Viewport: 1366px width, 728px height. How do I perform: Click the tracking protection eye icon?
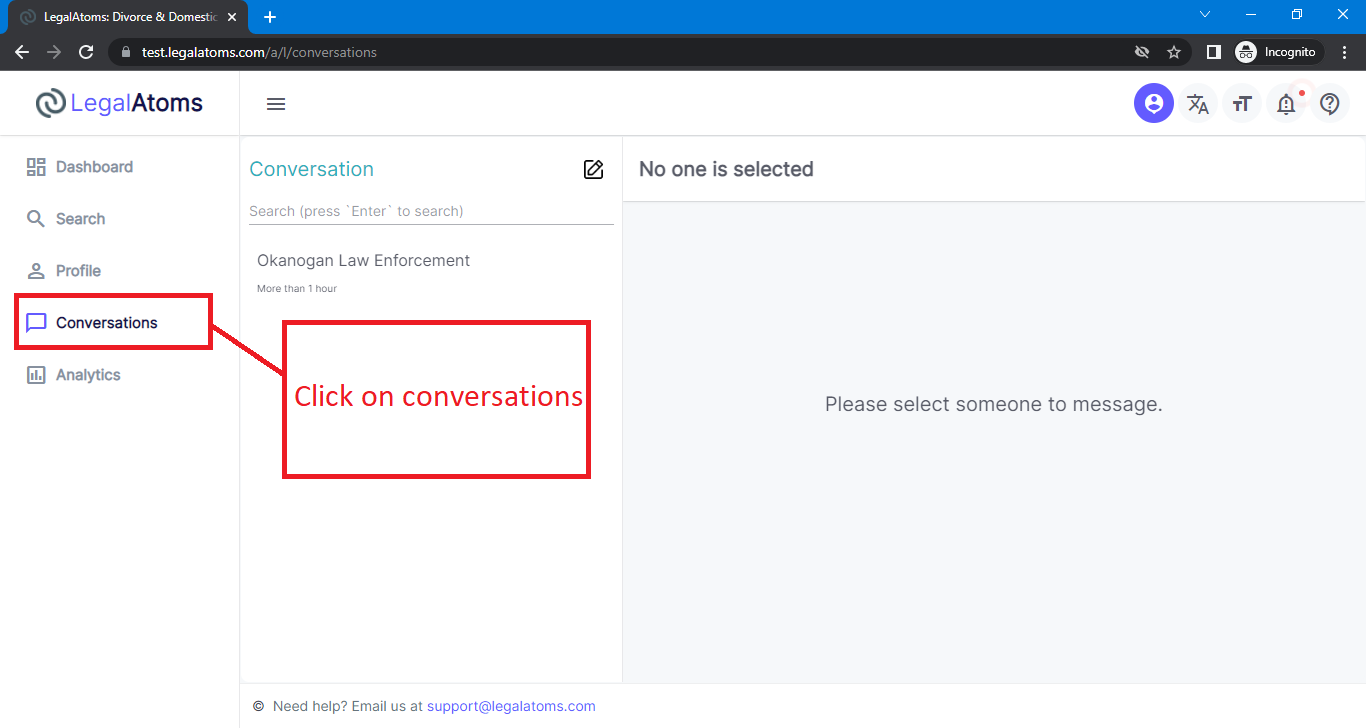point(1142,52)
